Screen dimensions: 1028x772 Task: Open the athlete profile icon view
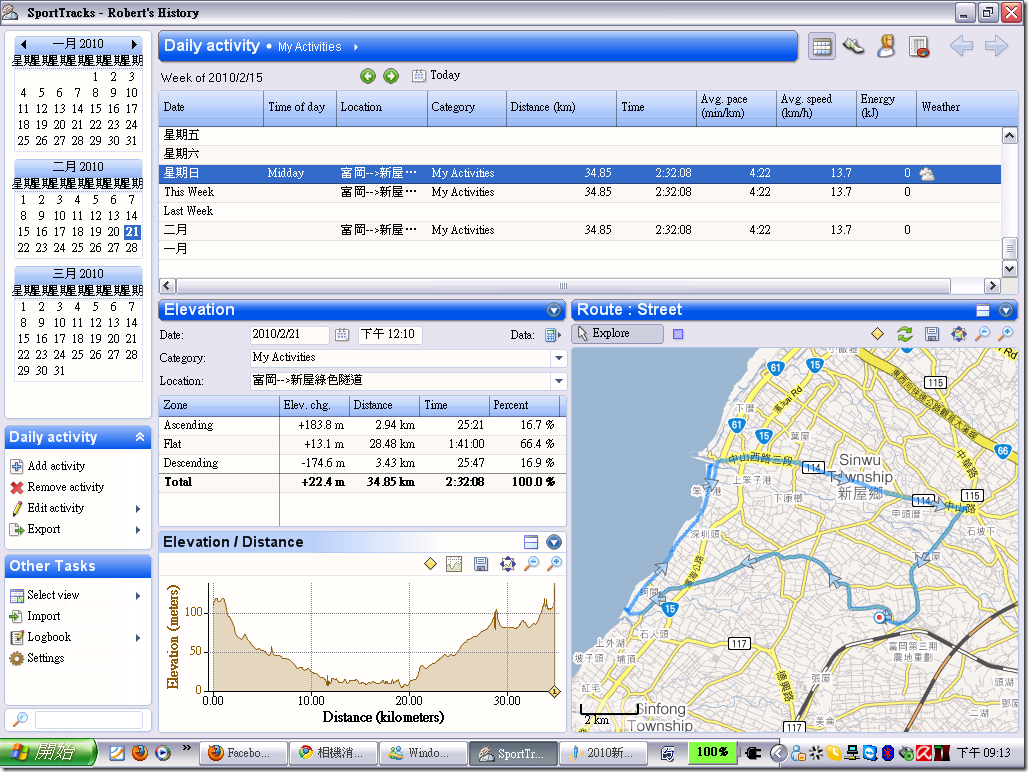click(886, 47)
